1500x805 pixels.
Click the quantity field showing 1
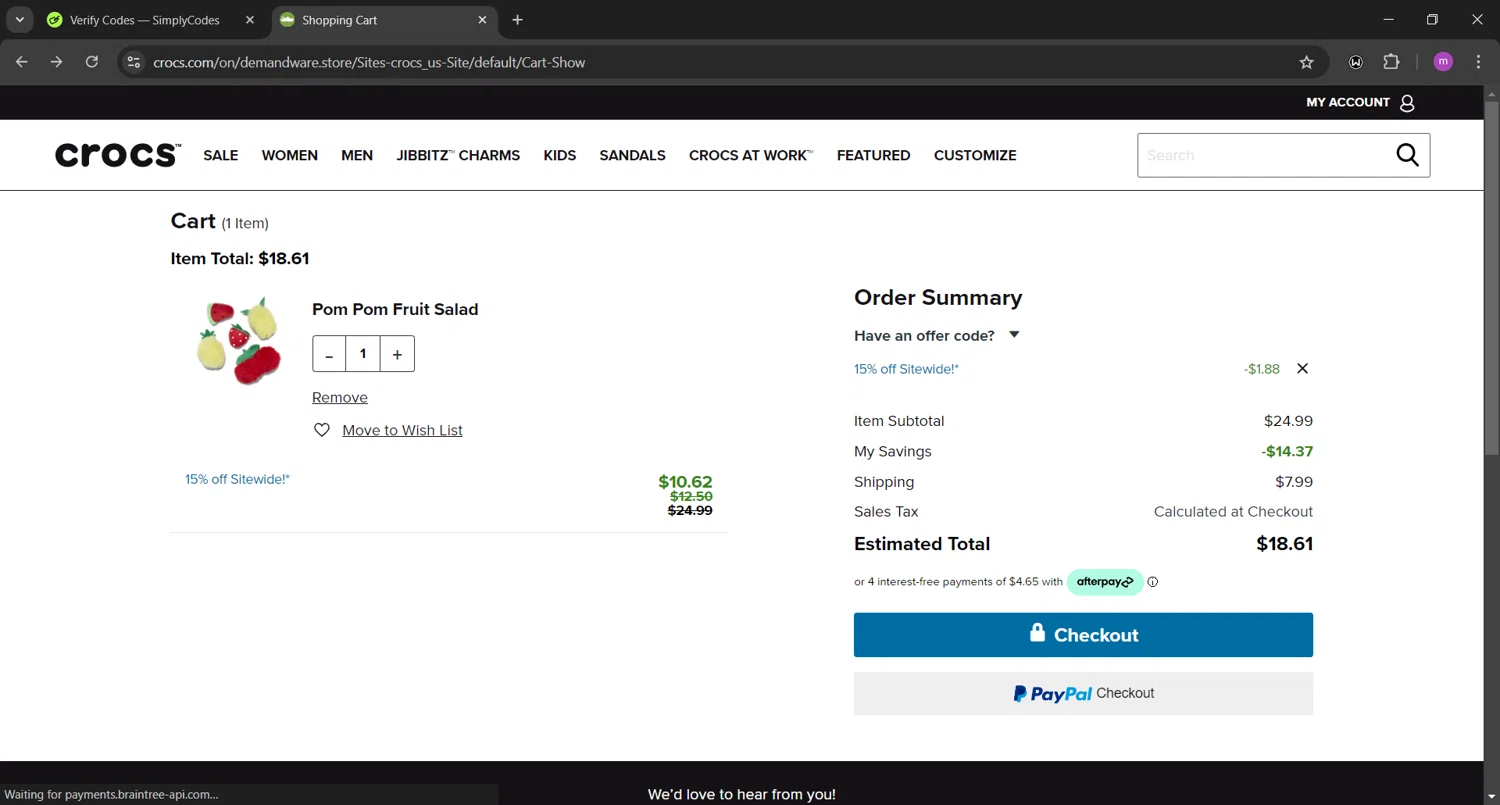(363, 354)
